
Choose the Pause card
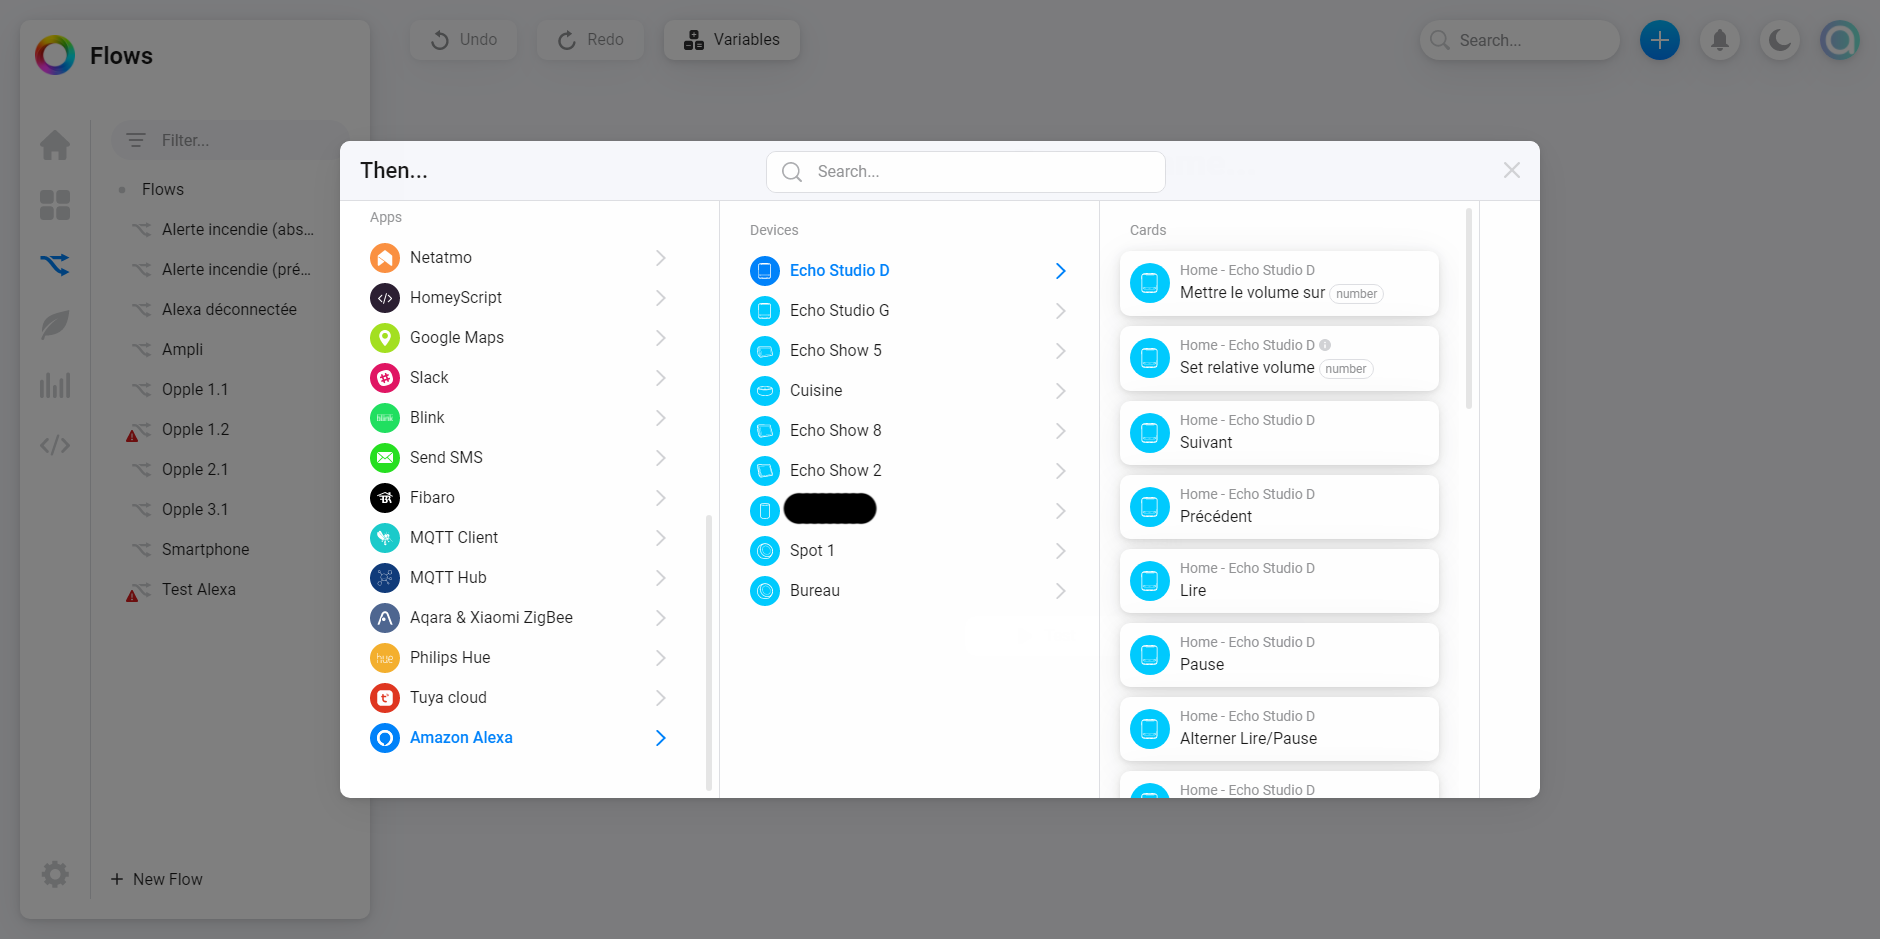tap(1279, 654)
